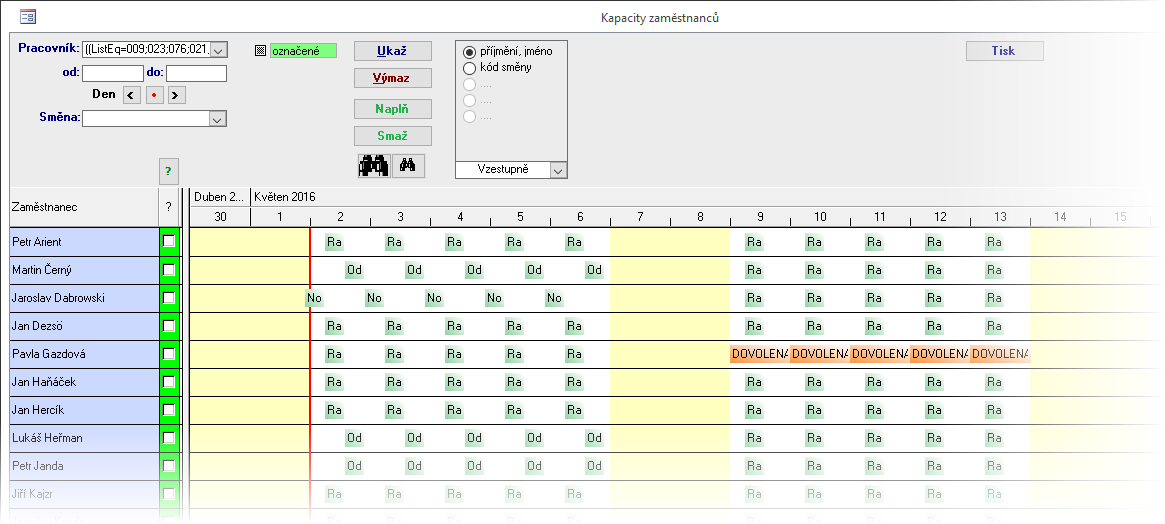Tick the checkbox for Petr Arient

click(169, 242)
